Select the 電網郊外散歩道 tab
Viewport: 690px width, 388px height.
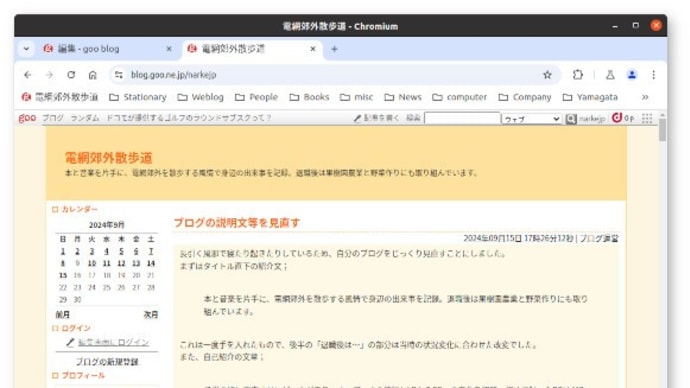point(252,49)
